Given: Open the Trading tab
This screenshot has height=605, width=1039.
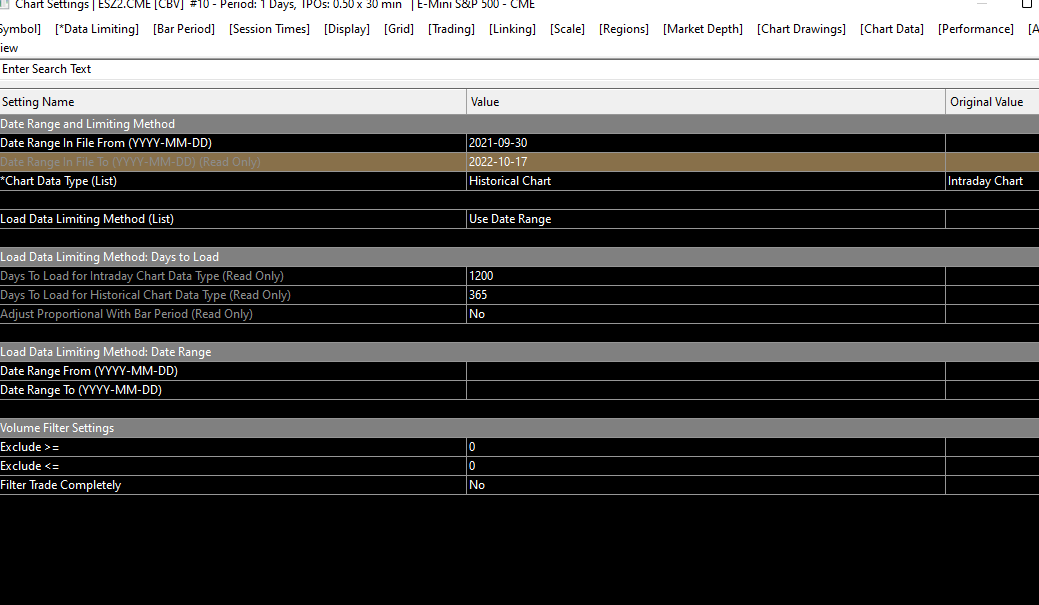Looking at the screenshot, I should click(x=451, y=29).
